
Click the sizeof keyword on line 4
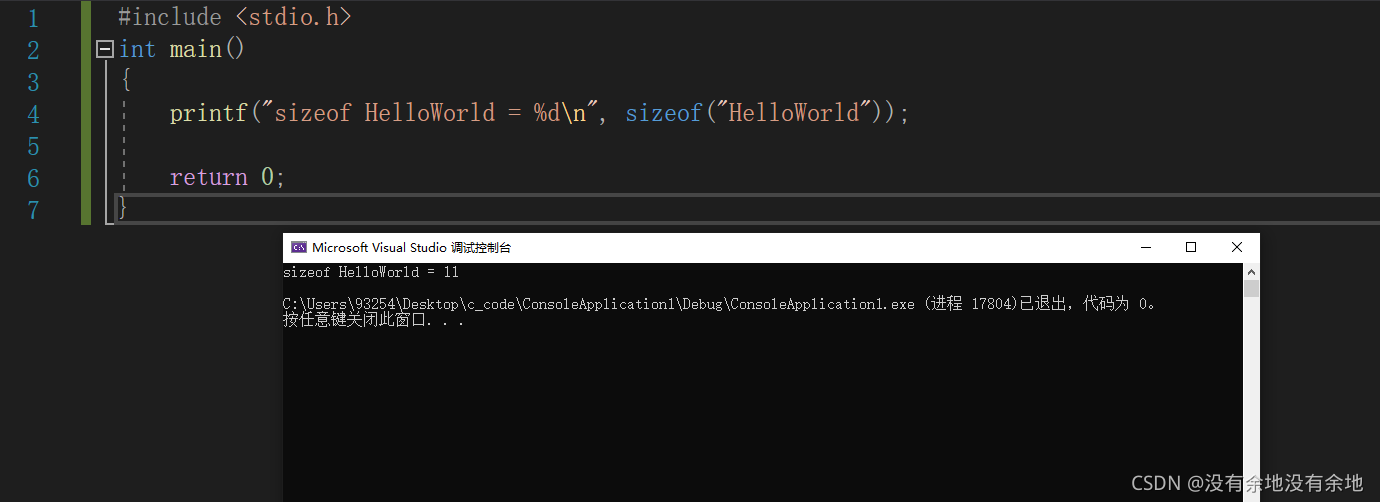[664, 113]
